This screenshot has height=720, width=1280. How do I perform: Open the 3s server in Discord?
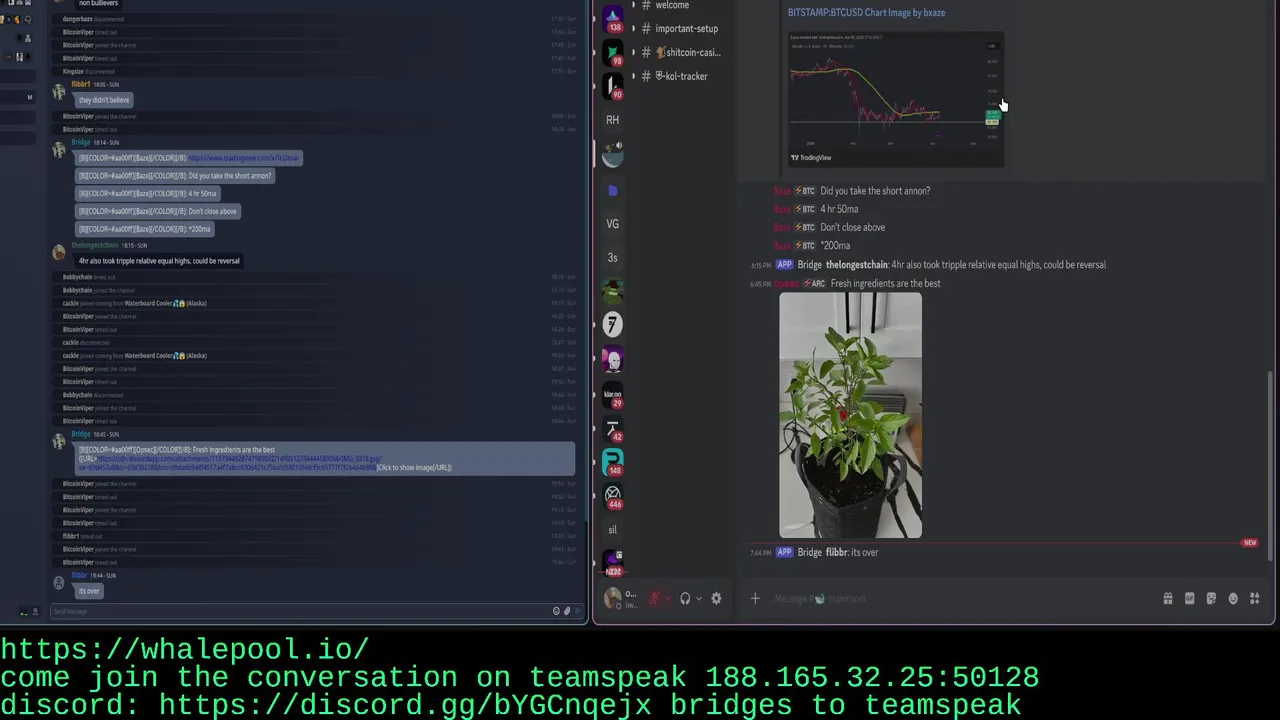click(612, 258)
